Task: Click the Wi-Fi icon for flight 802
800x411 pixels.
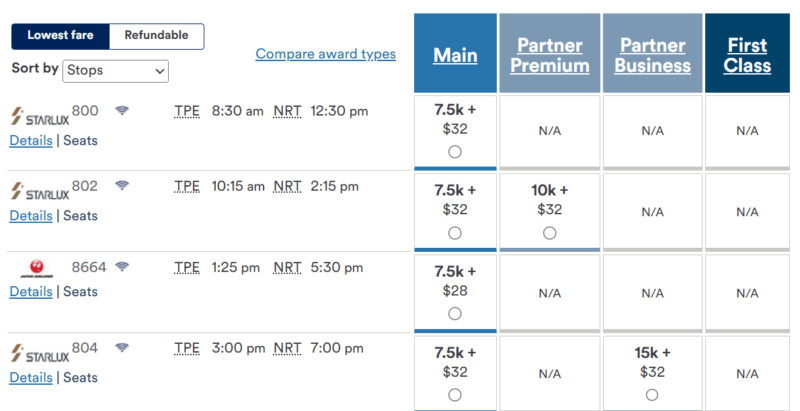Action: 121,186
